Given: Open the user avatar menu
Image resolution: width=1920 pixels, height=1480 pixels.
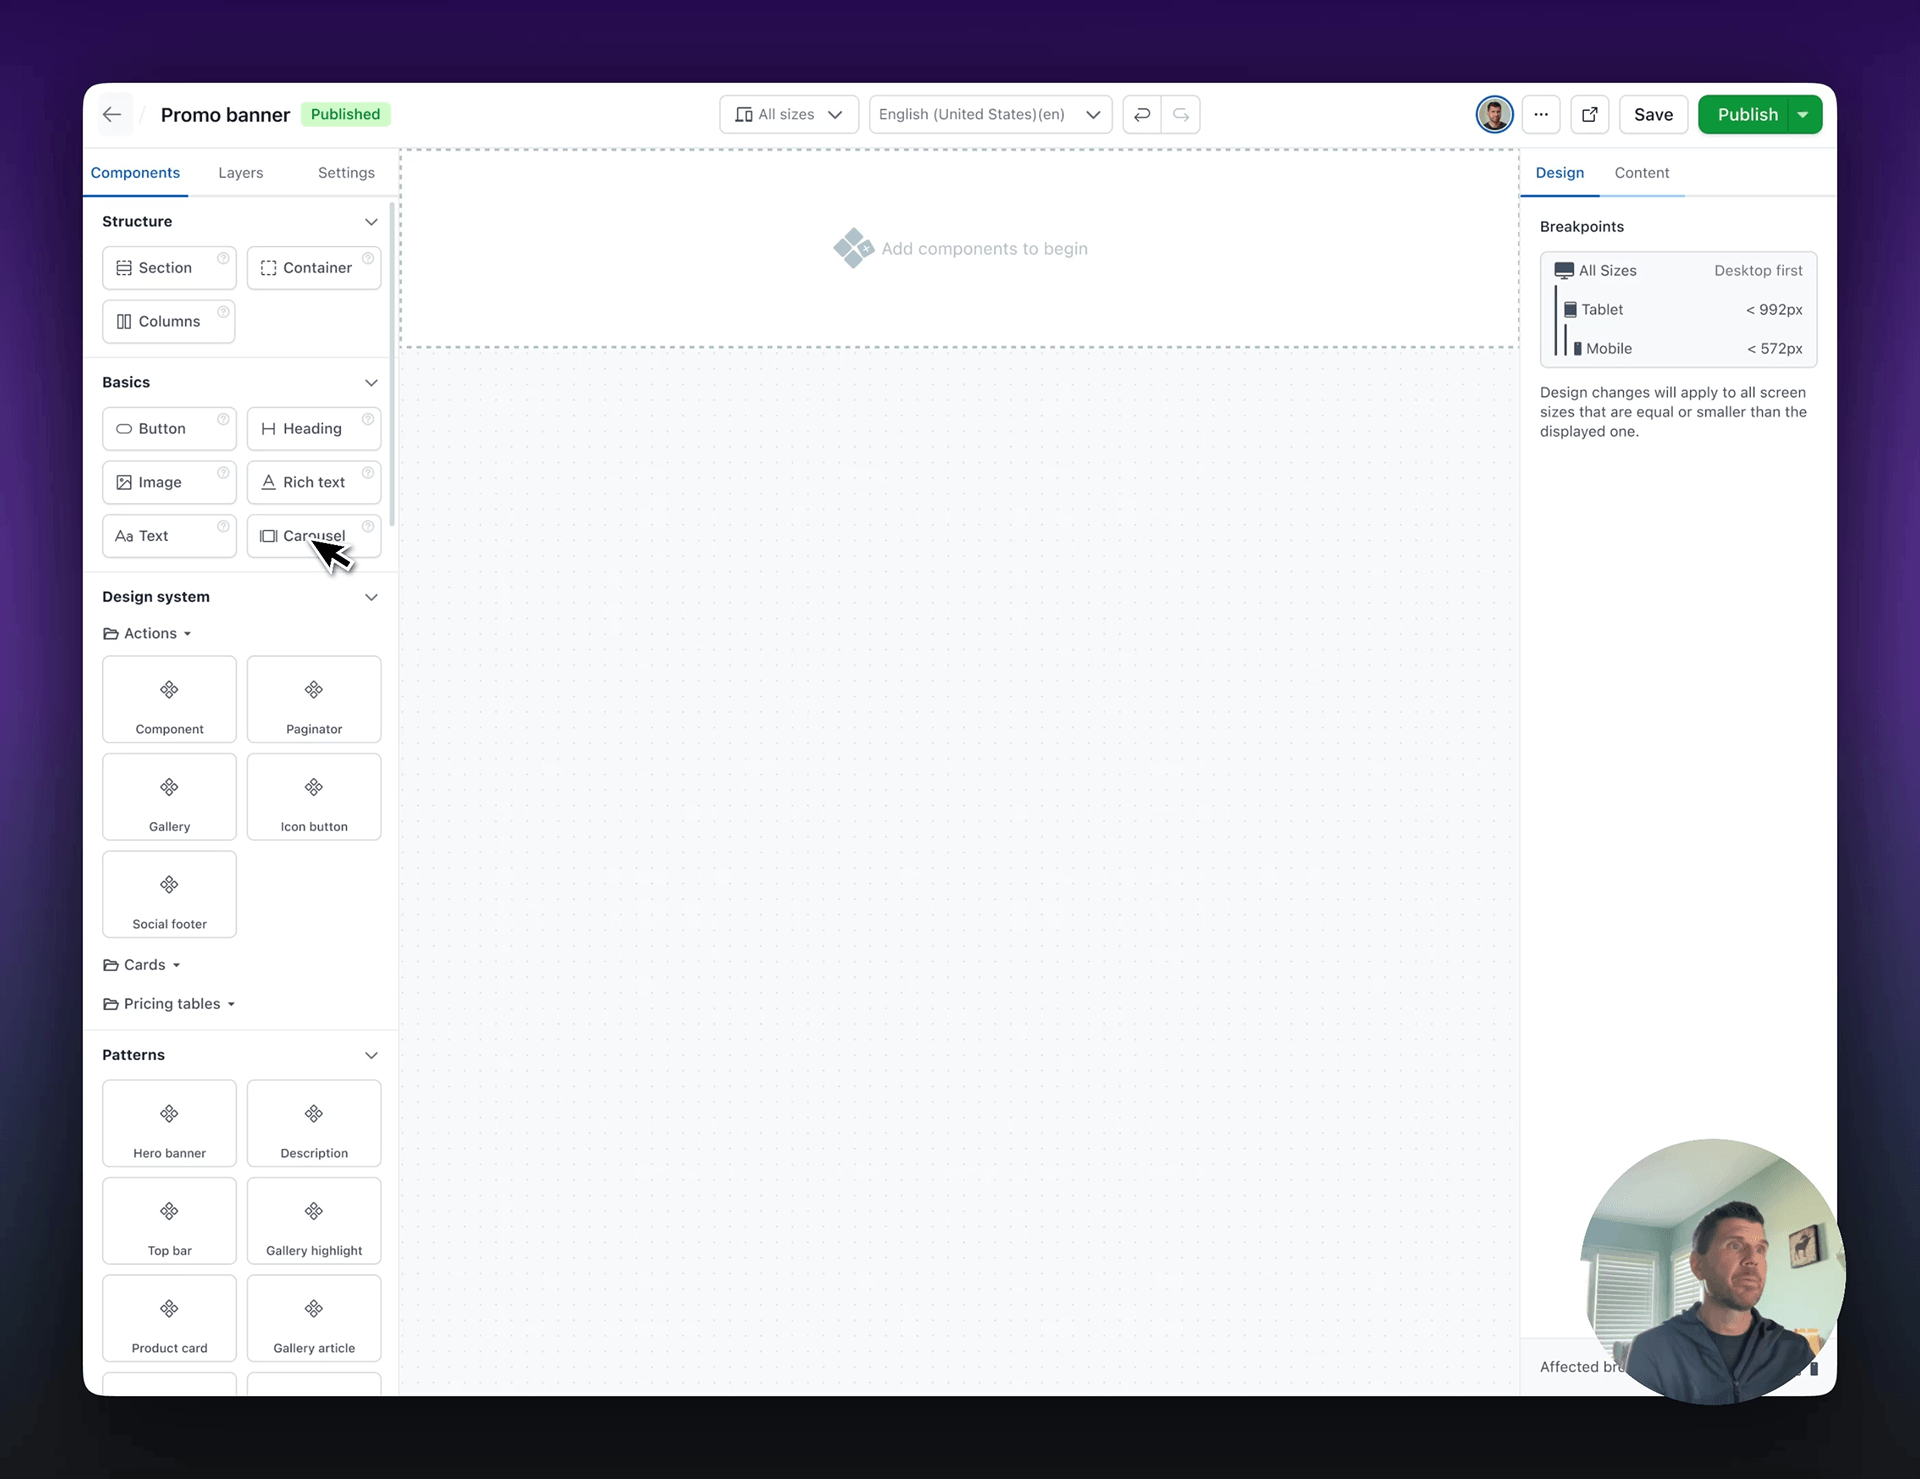Looking at the screenshot, I should [x=1494, y=114].
